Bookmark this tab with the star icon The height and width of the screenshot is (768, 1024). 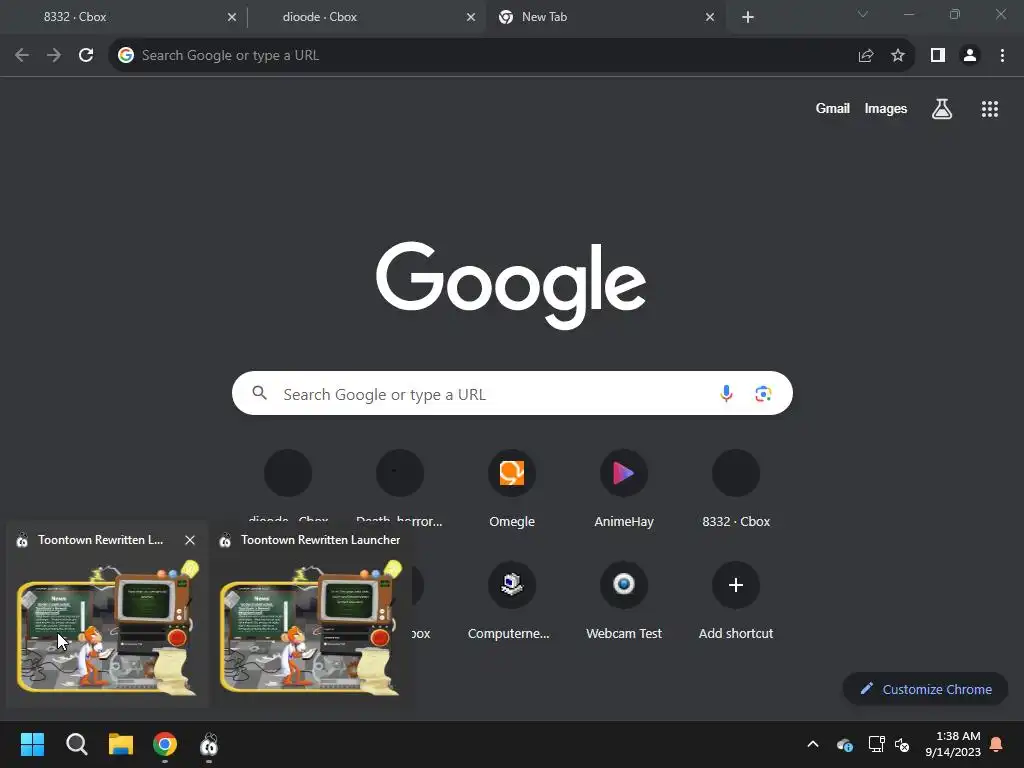898,56
